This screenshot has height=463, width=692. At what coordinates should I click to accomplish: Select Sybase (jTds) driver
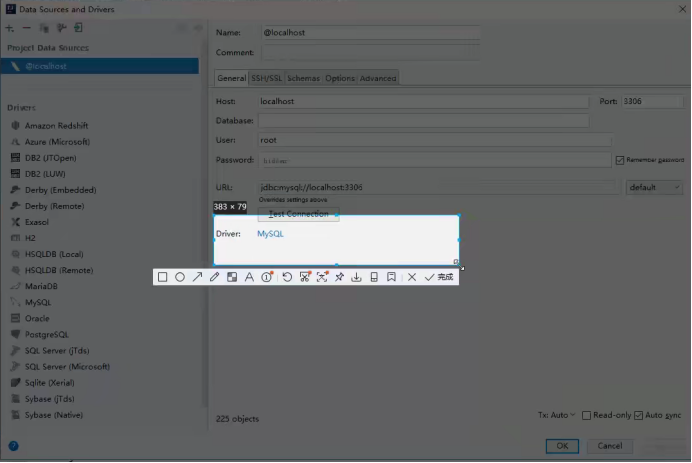49,399
